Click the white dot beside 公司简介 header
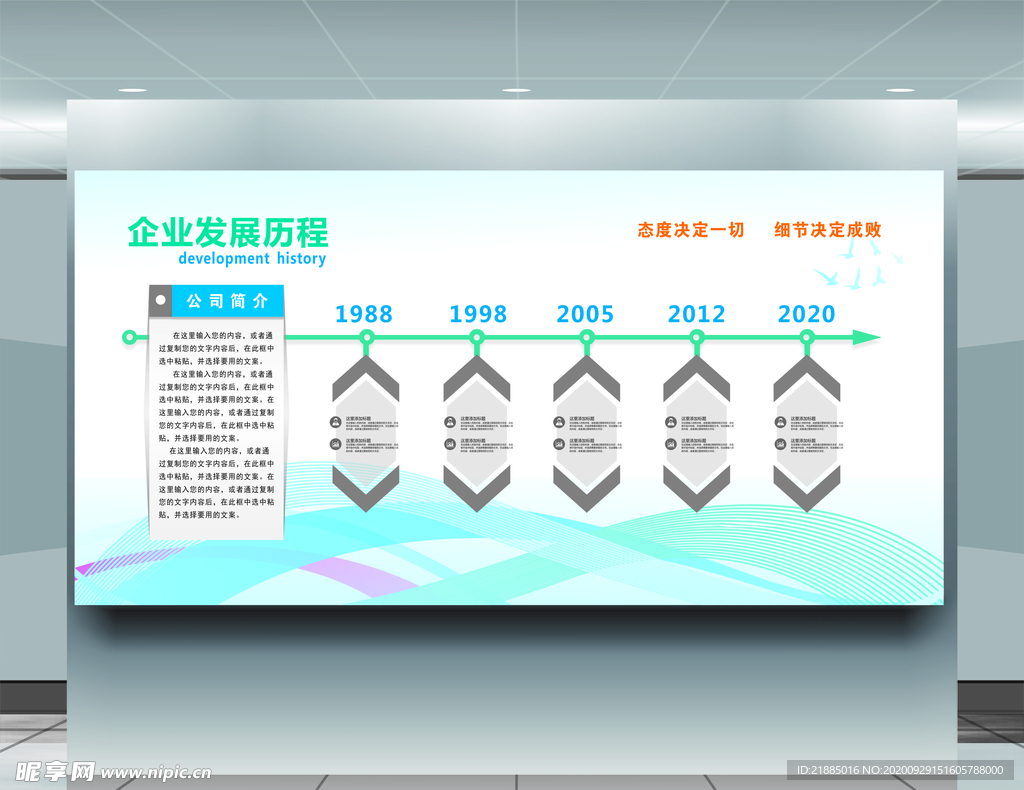The height and width of the screenshot is (790, 1024). (x=160, y=300)
